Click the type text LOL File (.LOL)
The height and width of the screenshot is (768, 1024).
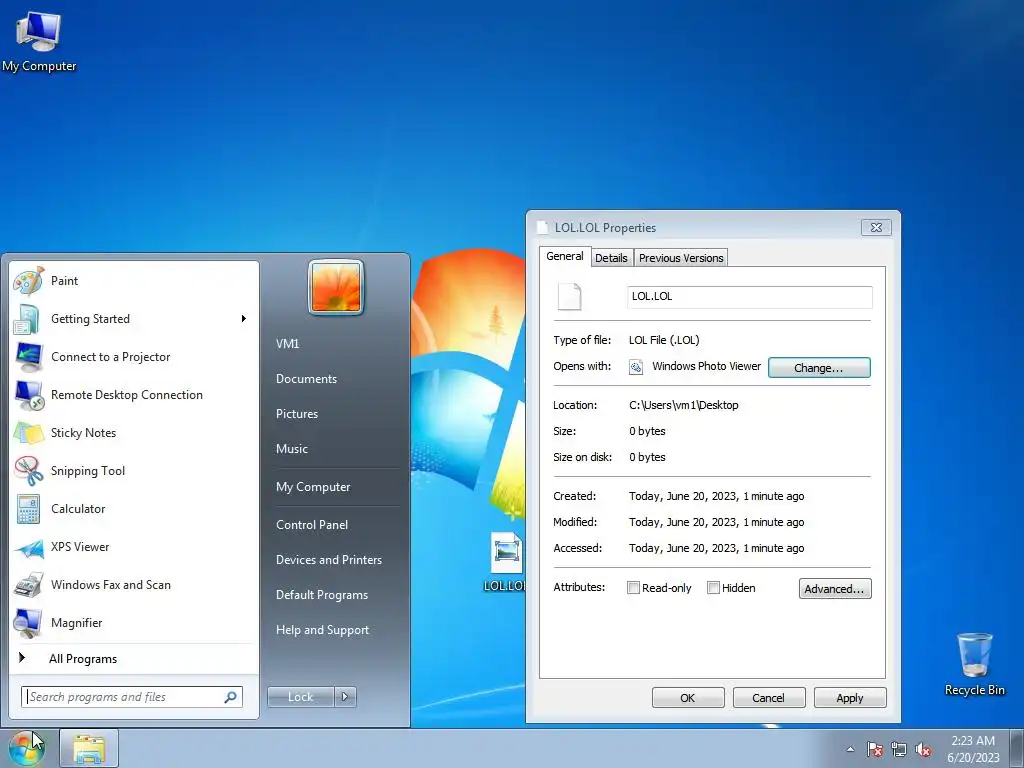pyautogui.click(x=664, y=340)
